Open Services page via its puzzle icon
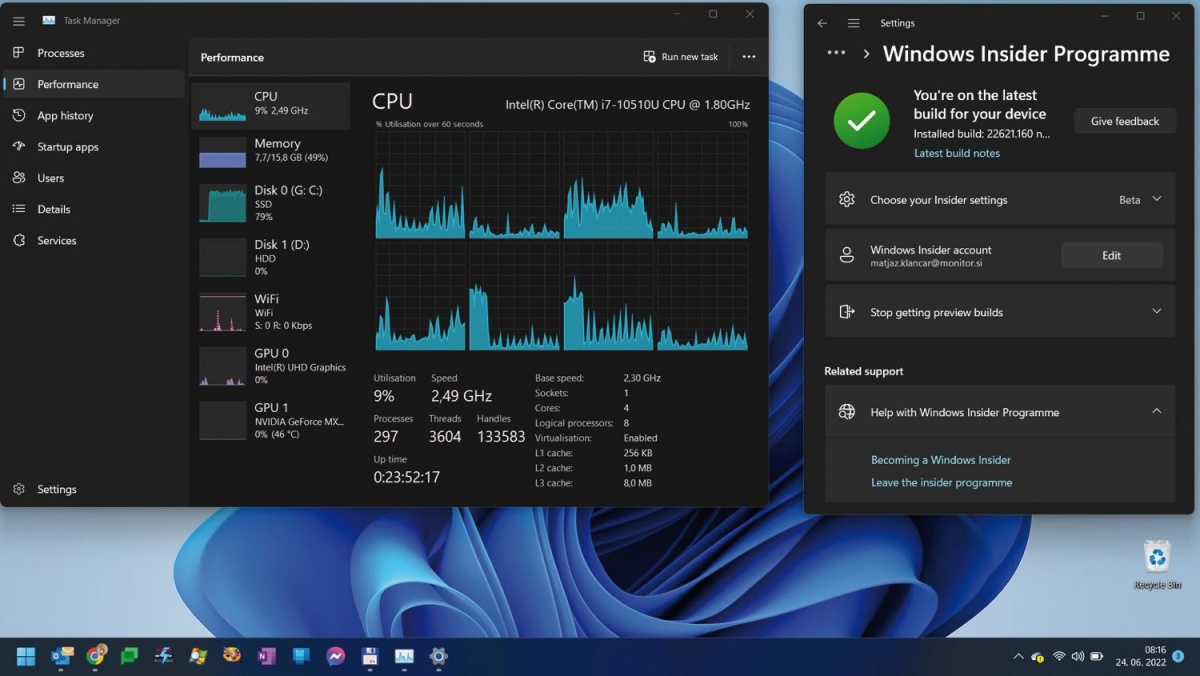Screen dimensions: 1200x676 point(18,240)
